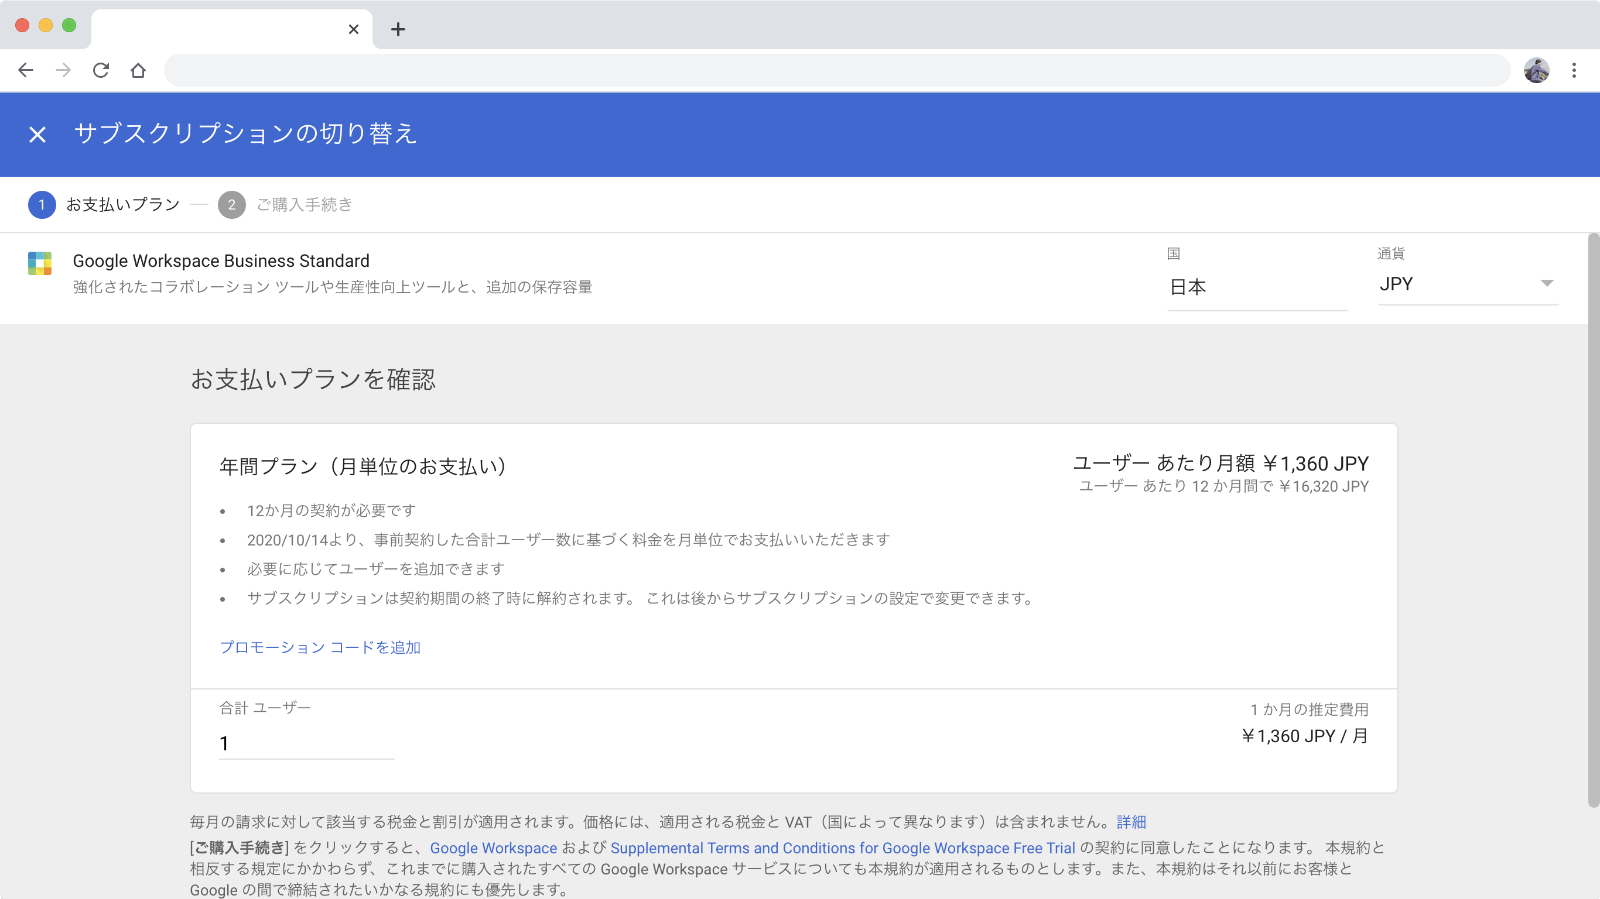Click the 1 か月の推定費用 label

pos(1309,709)
